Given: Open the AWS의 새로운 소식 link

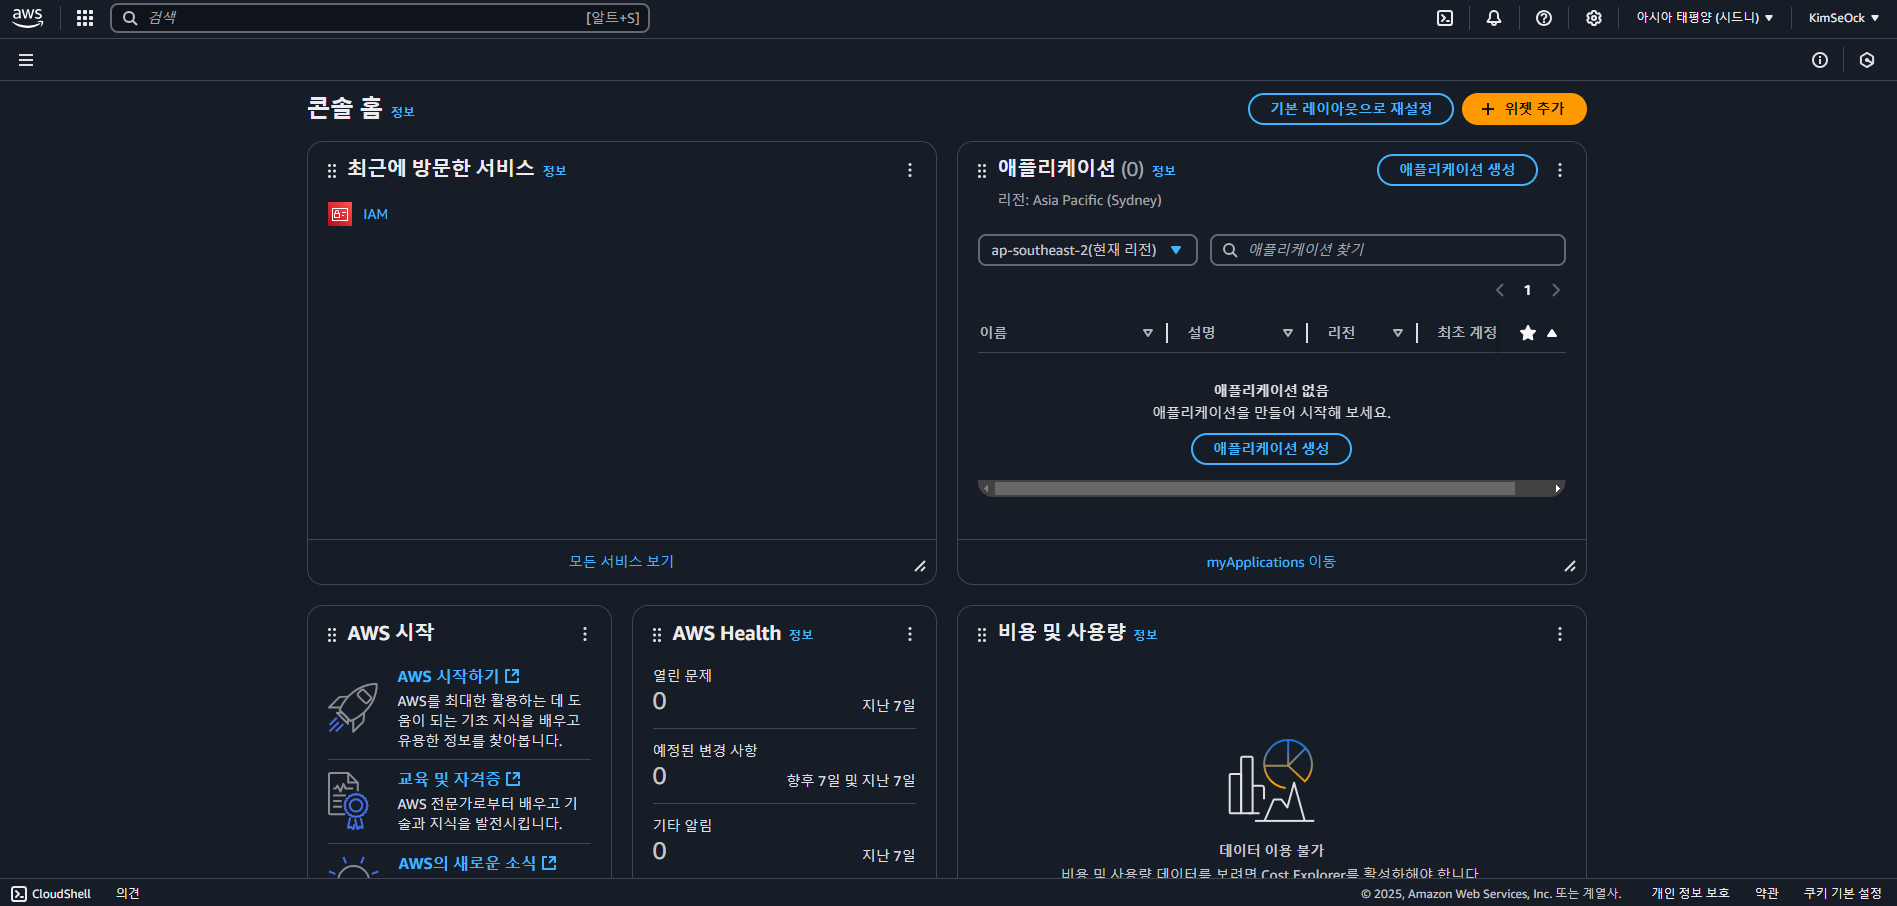Looking at the screenshot, I should 477,863.
